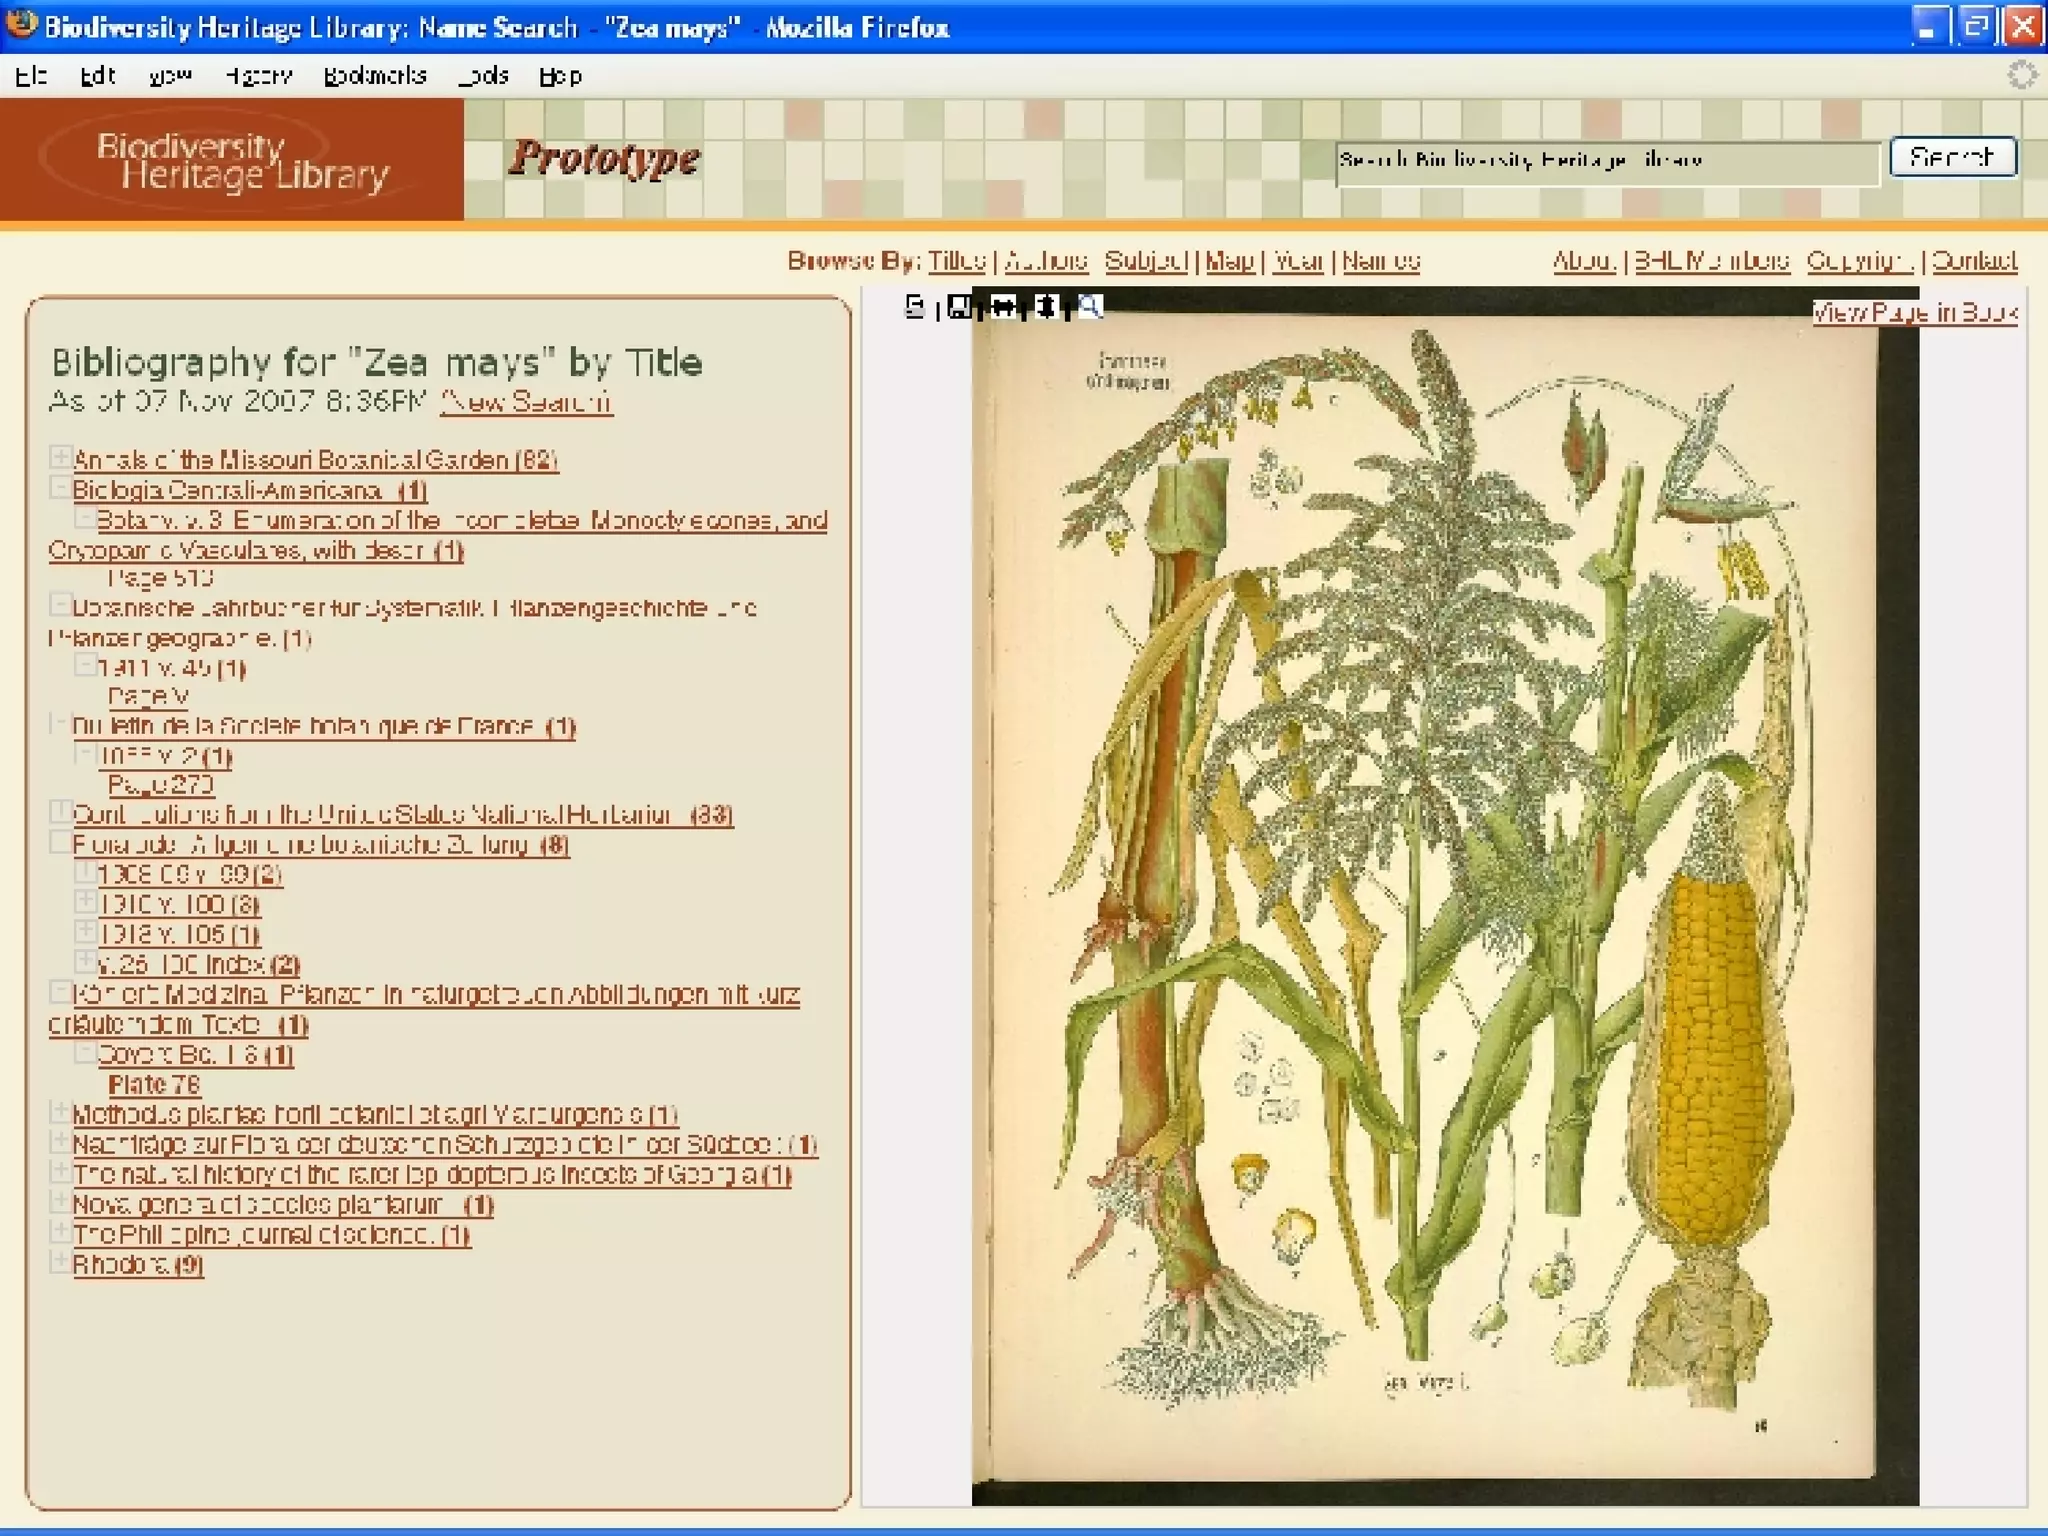
Task: Click the Firefox activity throbber icon
Action: (x=2021, y=75)
